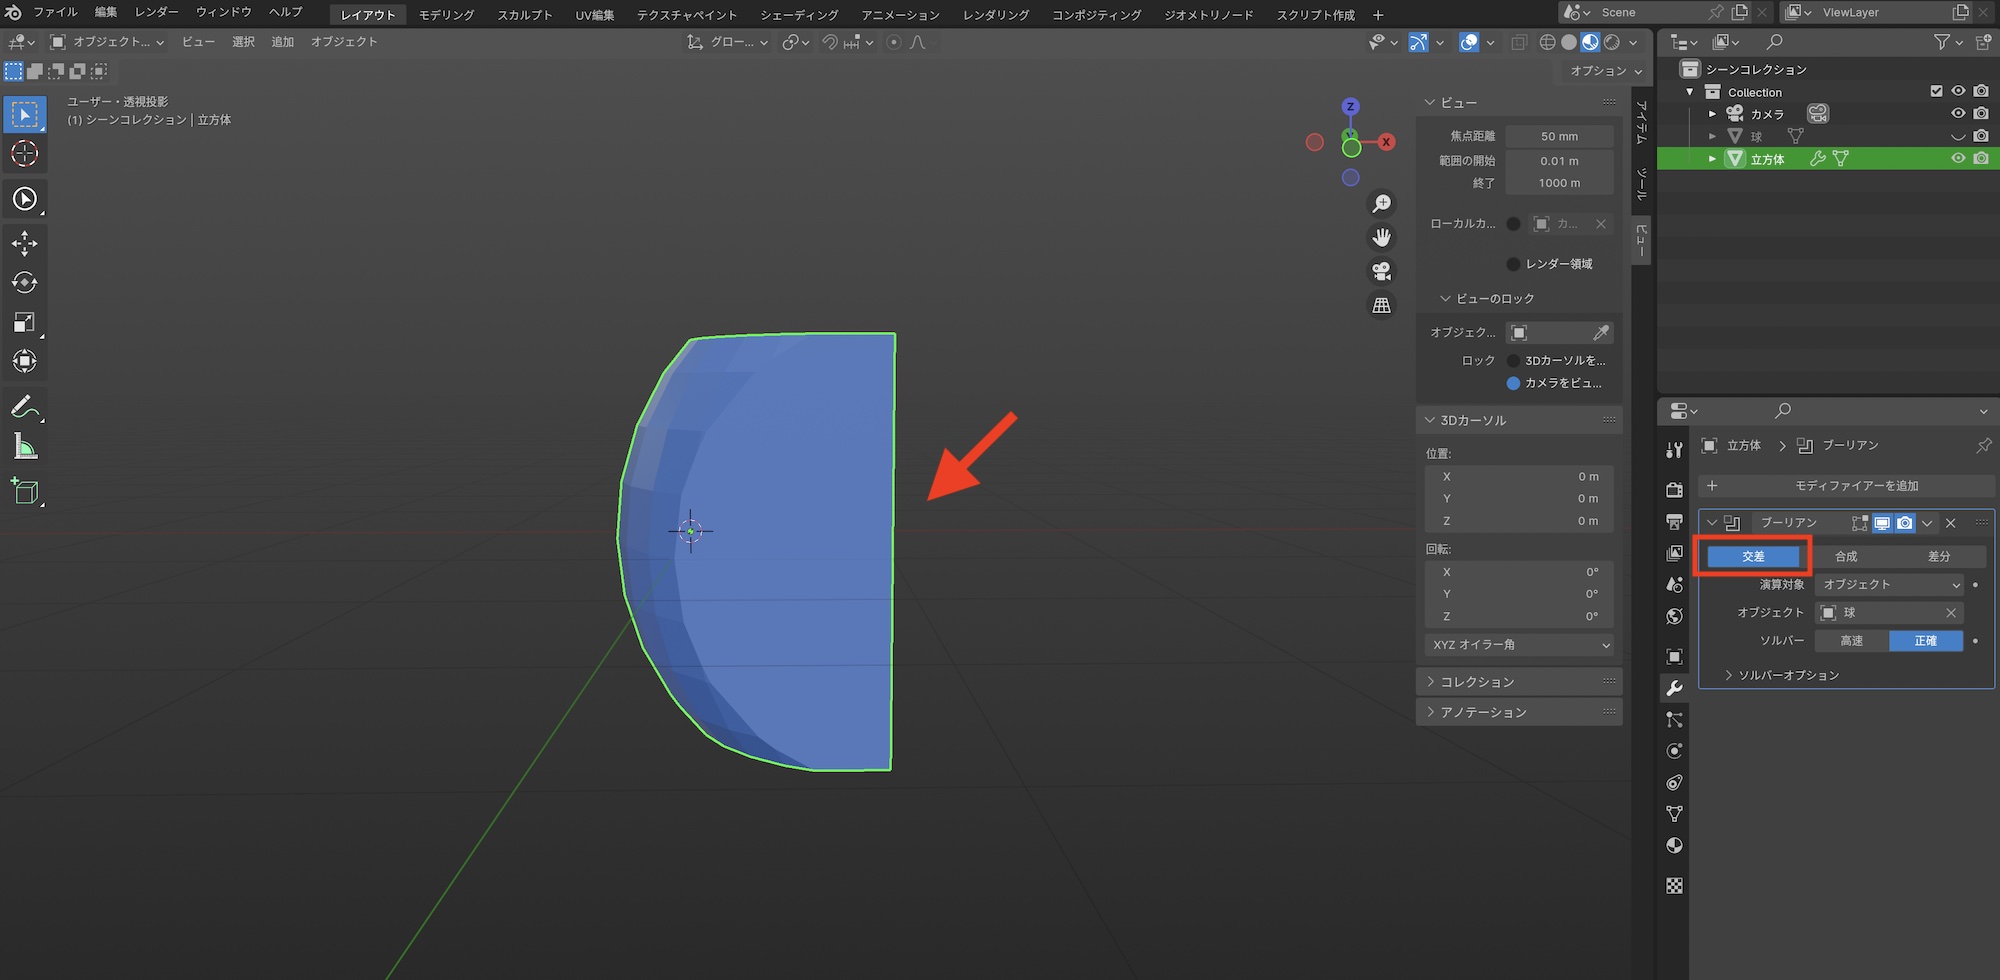
Task: Switch to orthographic grid view icon
Action: point(1381,305)
